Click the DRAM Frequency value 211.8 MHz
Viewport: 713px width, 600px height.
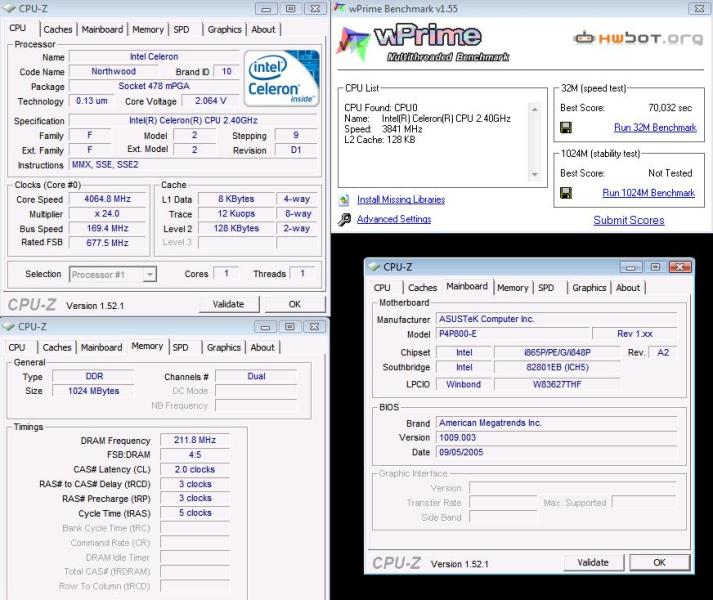195,440
